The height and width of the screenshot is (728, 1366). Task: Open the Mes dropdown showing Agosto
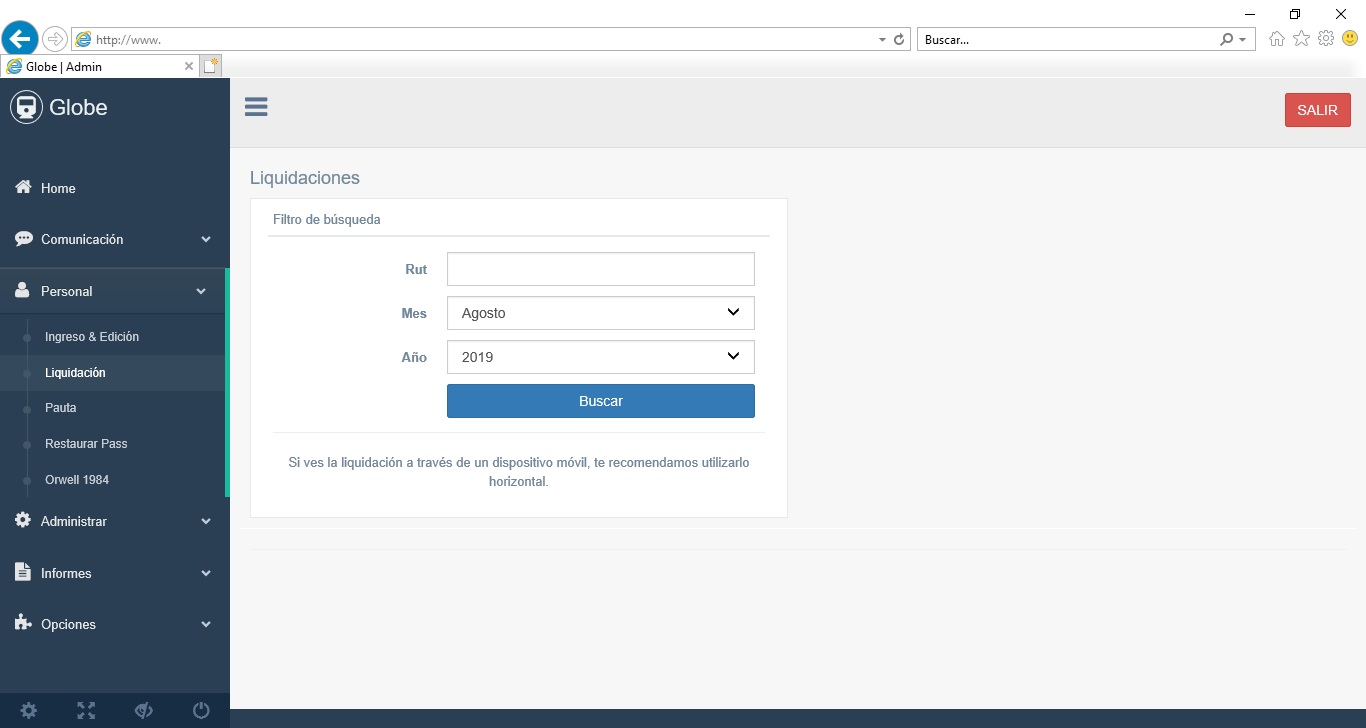[600, 313]
